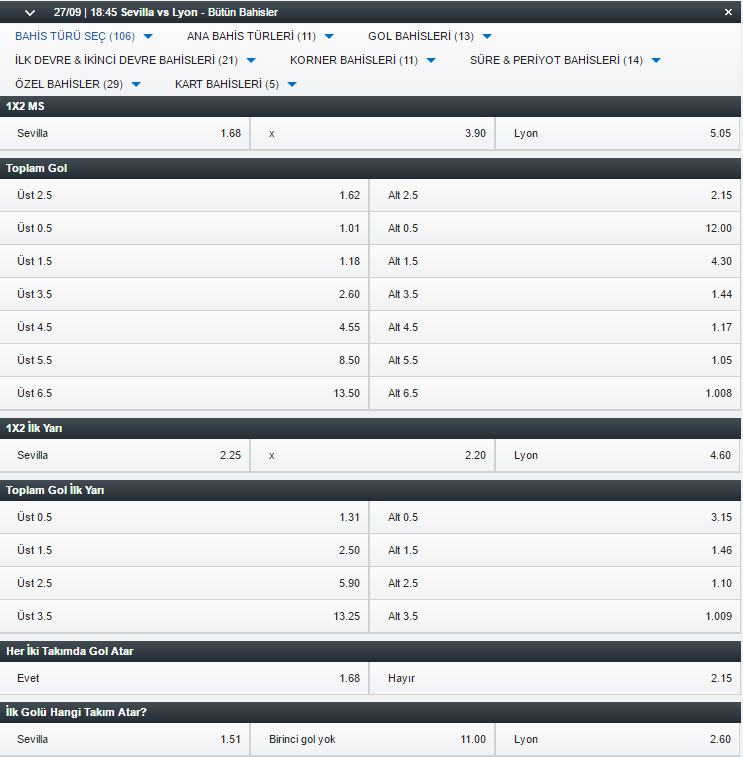Select Üst 6.5 odds 13.50
Viewport: 743px width, 757px height.
click(184, 393)
